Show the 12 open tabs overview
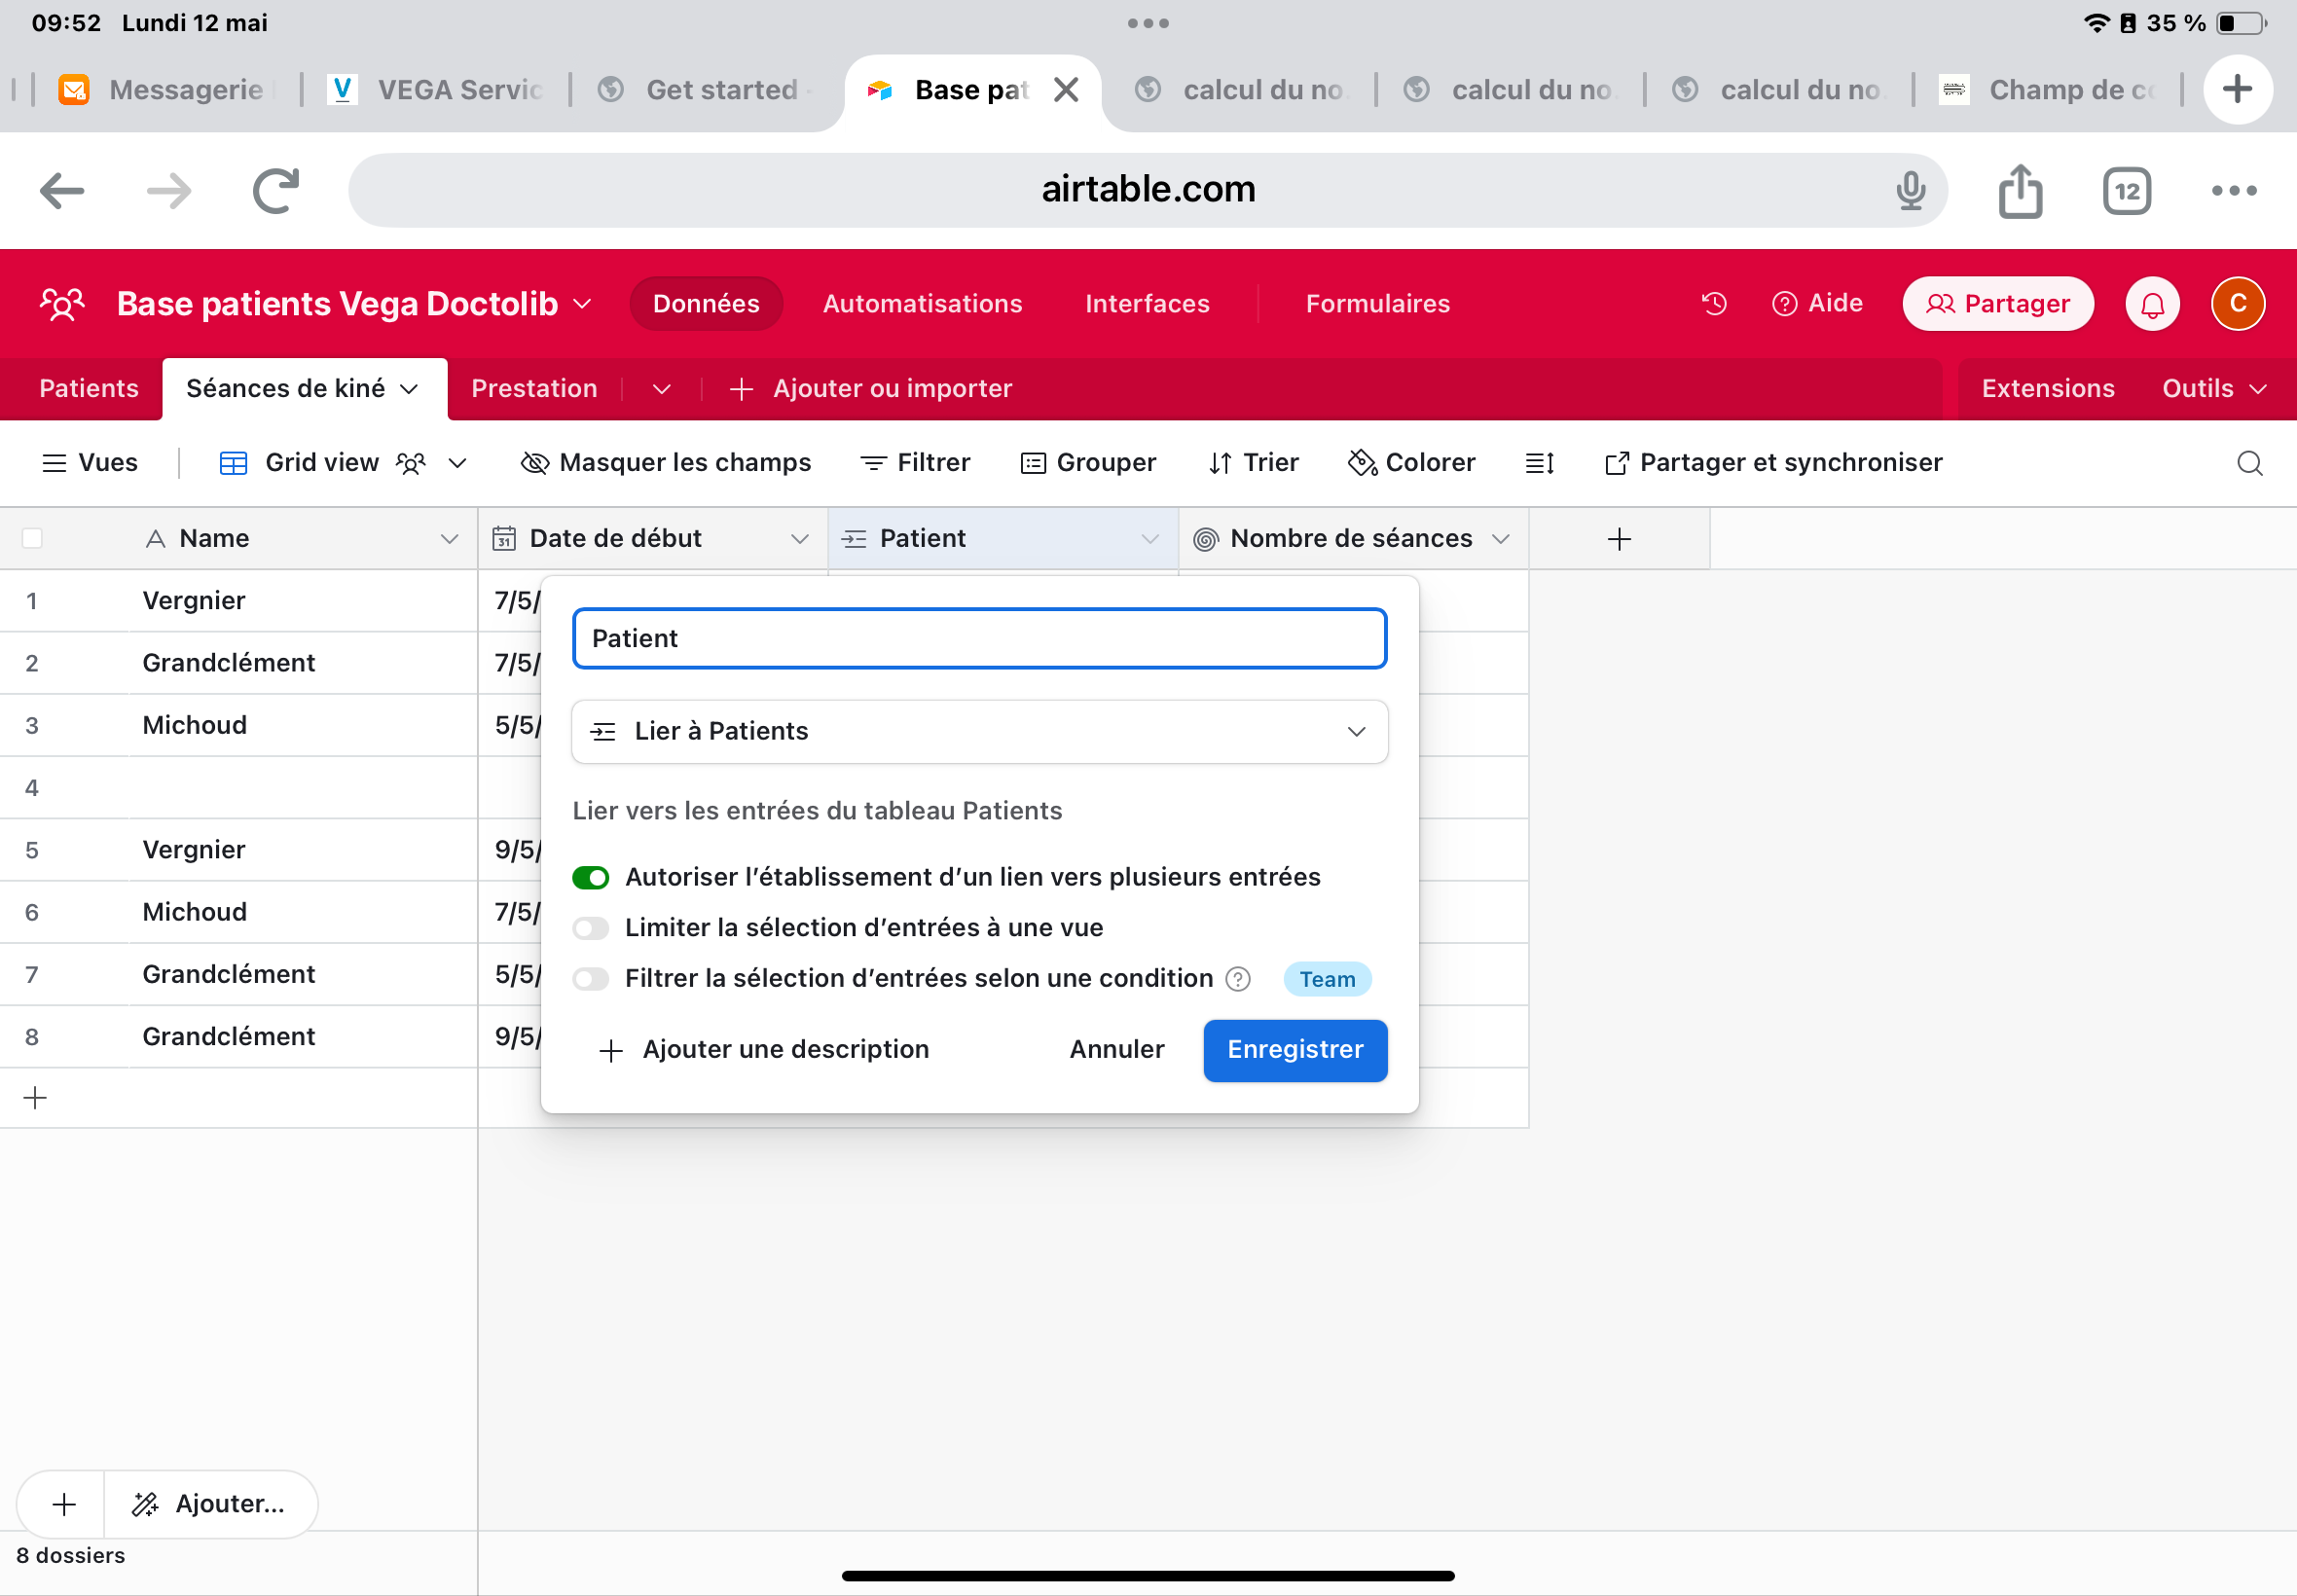The height and width of the screenshot is (1596, 2297). (x=2127, y=190)
